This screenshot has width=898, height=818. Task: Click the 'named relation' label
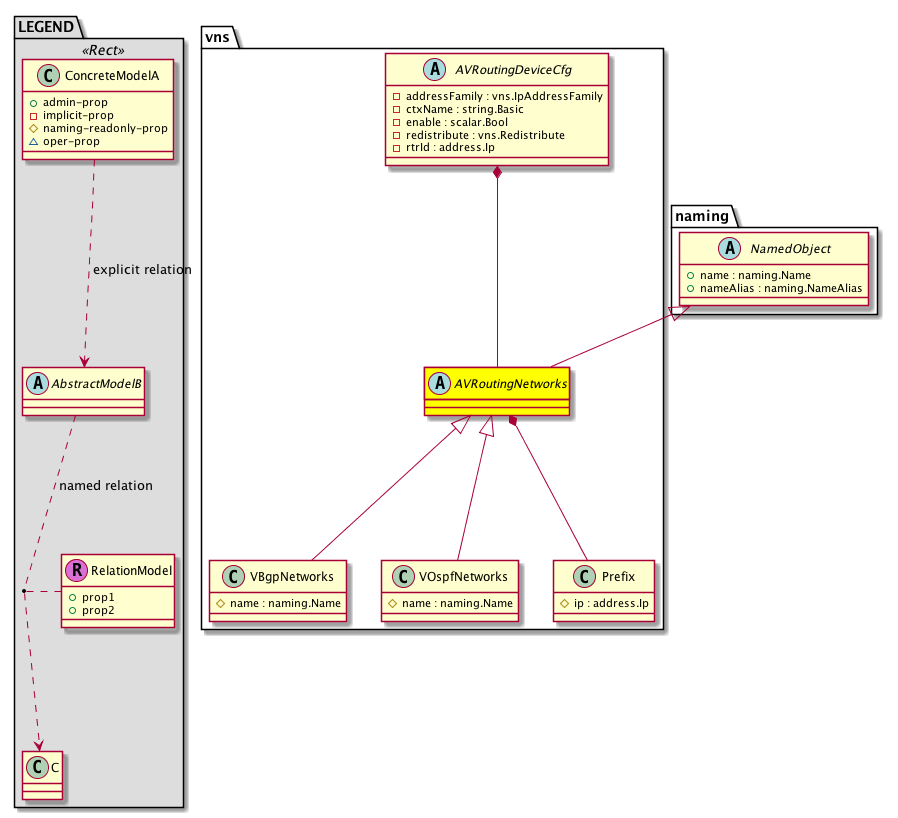(x=106, y=486)
